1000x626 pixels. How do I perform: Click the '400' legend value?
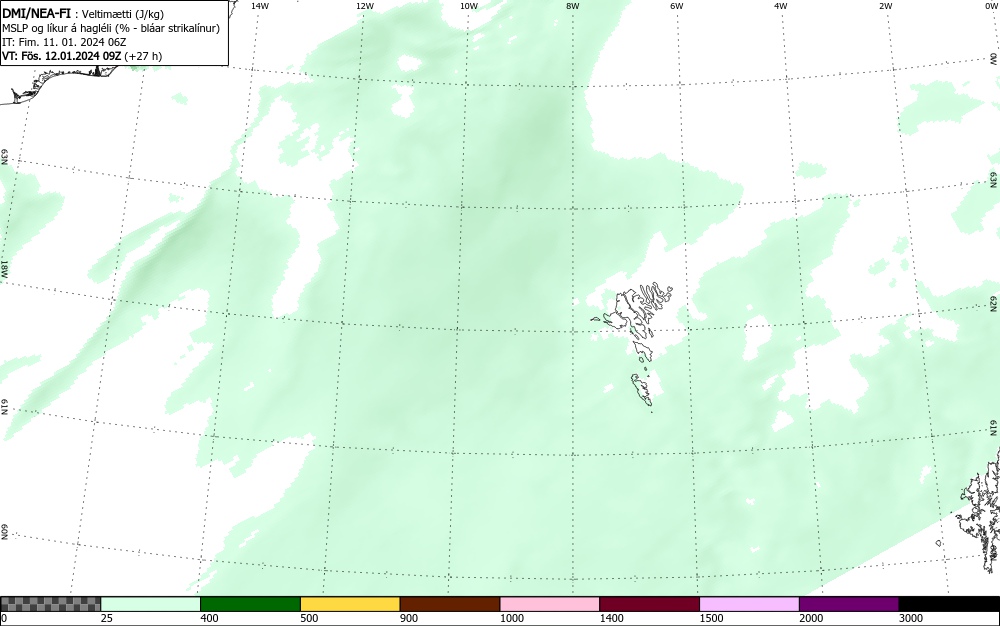[x=209, y=618]
